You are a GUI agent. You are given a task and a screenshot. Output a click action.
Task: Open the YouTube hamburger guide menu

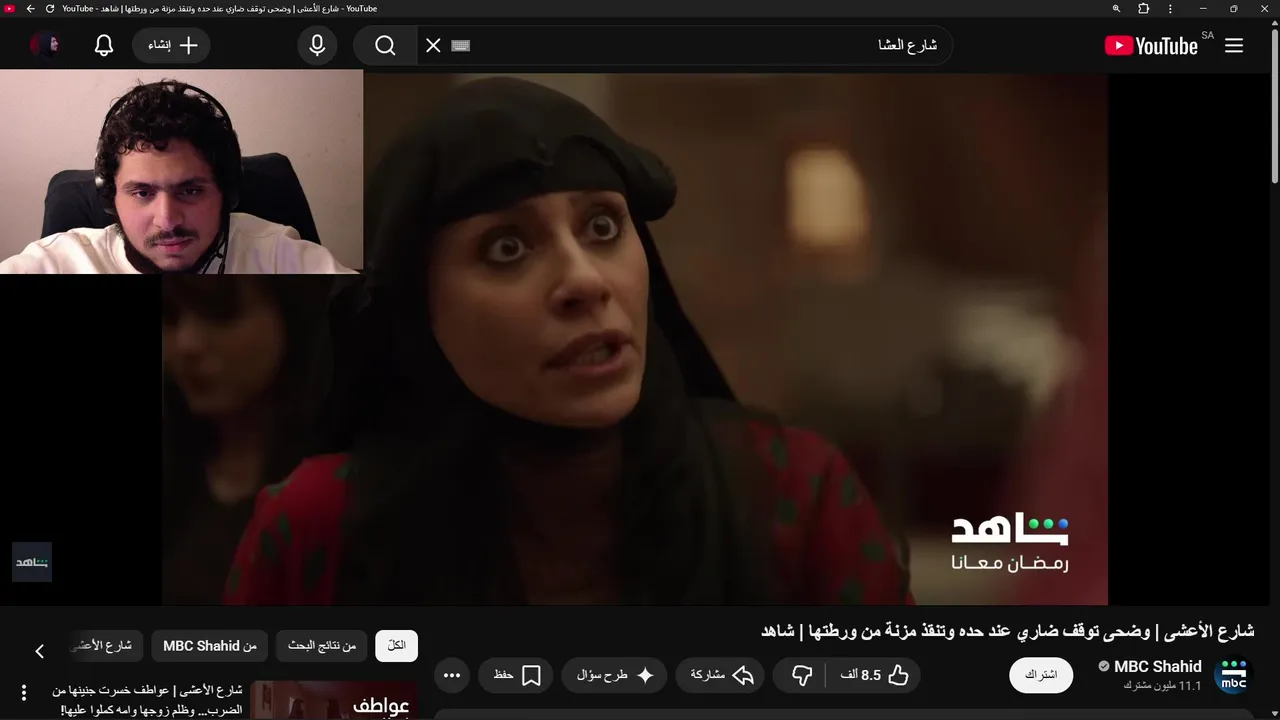click(1234, 46)
